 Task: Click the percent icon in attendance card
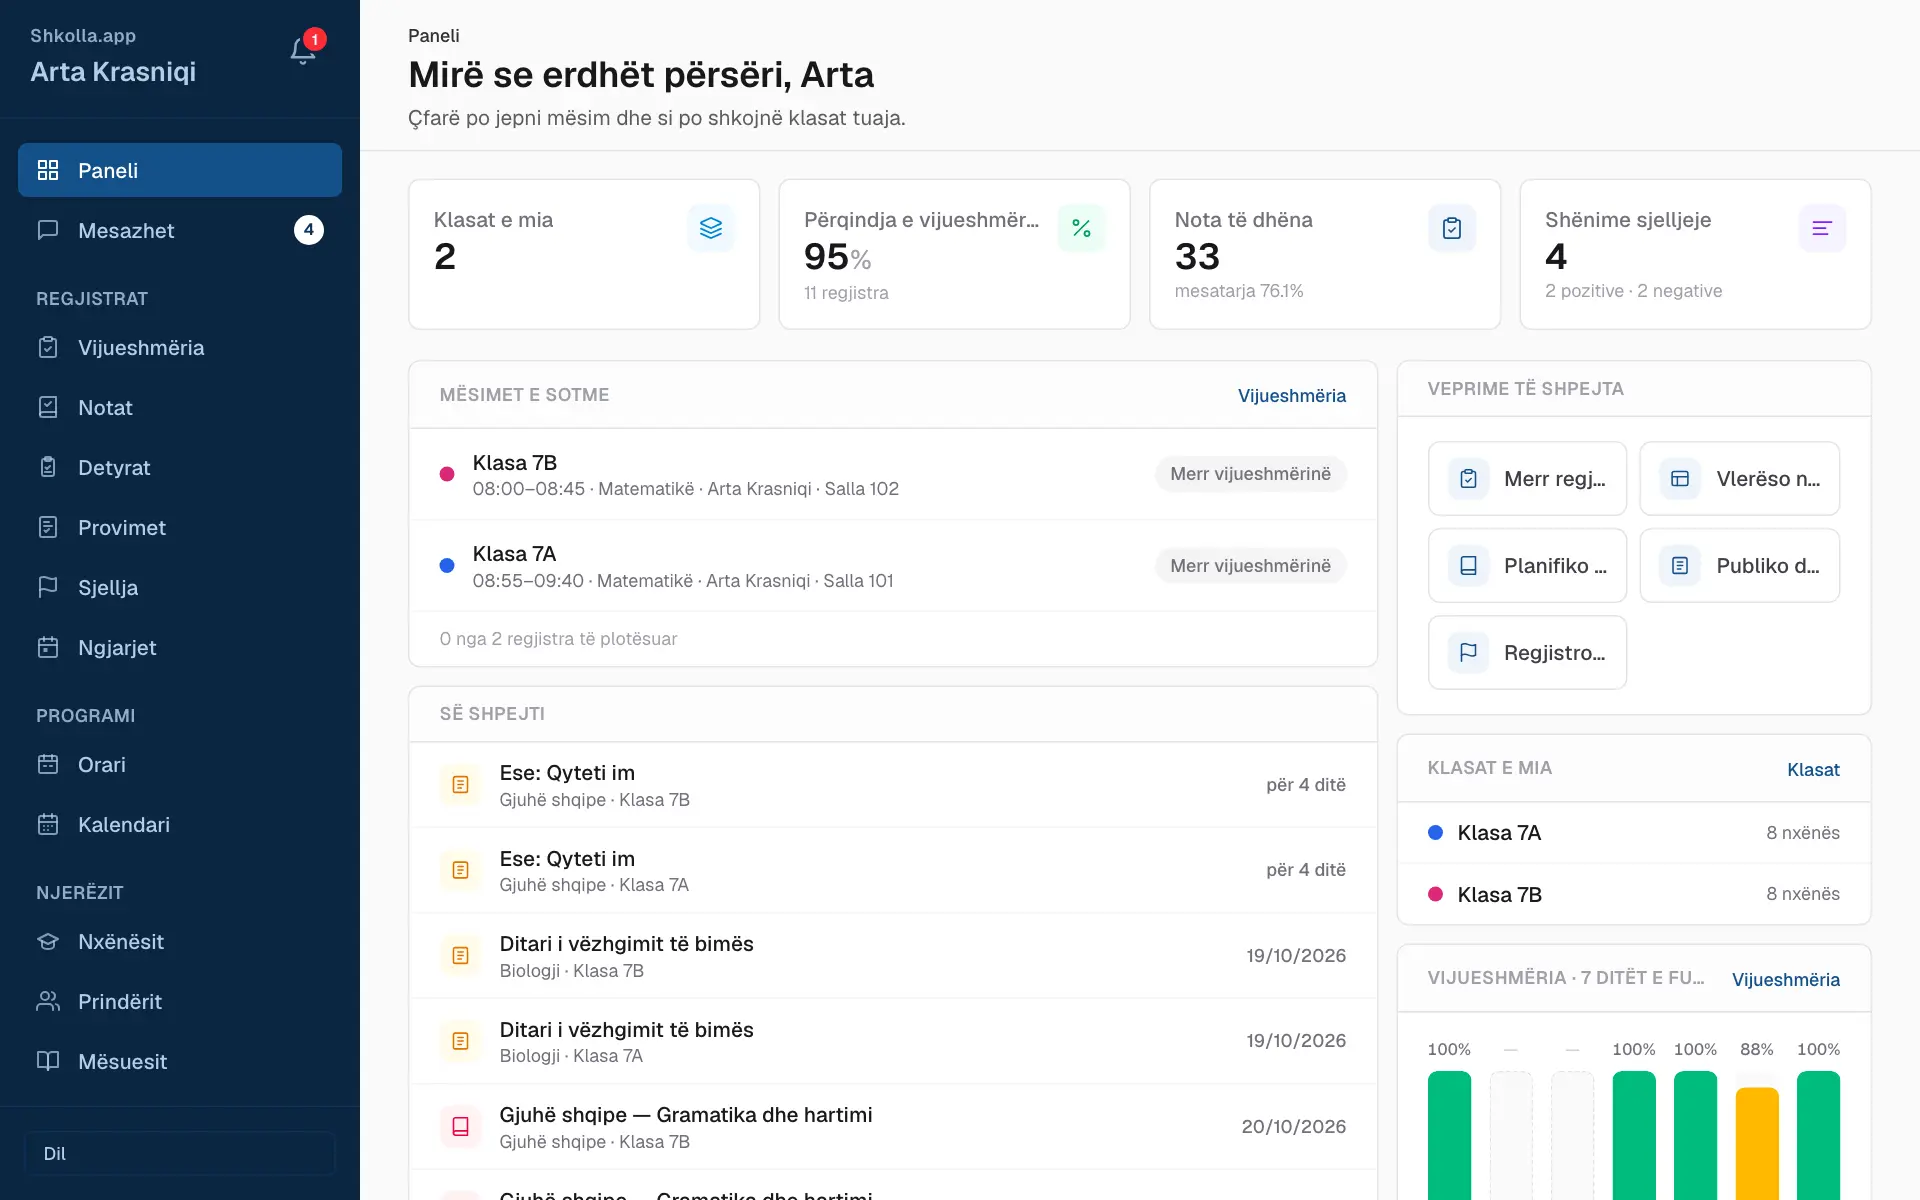[x=1081, y=228]
